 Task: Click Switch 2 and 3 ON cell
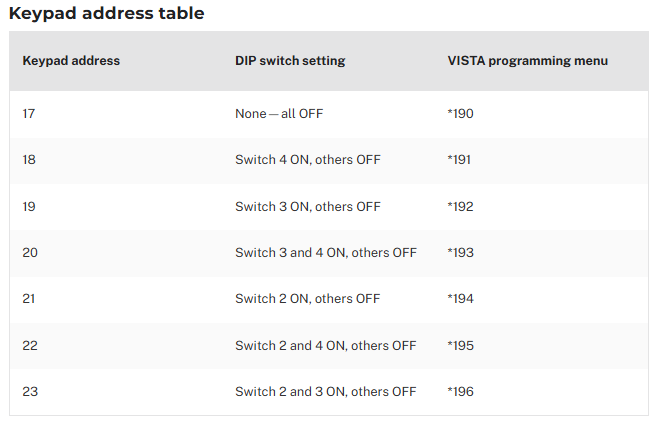coord(326,392)
